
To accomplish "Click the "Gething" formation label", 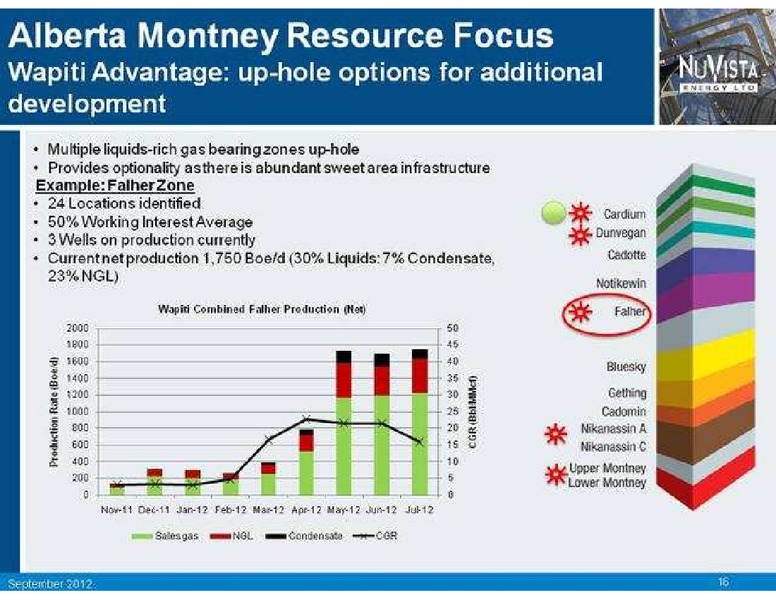I will pyautogui.click(x=627, y=394).
